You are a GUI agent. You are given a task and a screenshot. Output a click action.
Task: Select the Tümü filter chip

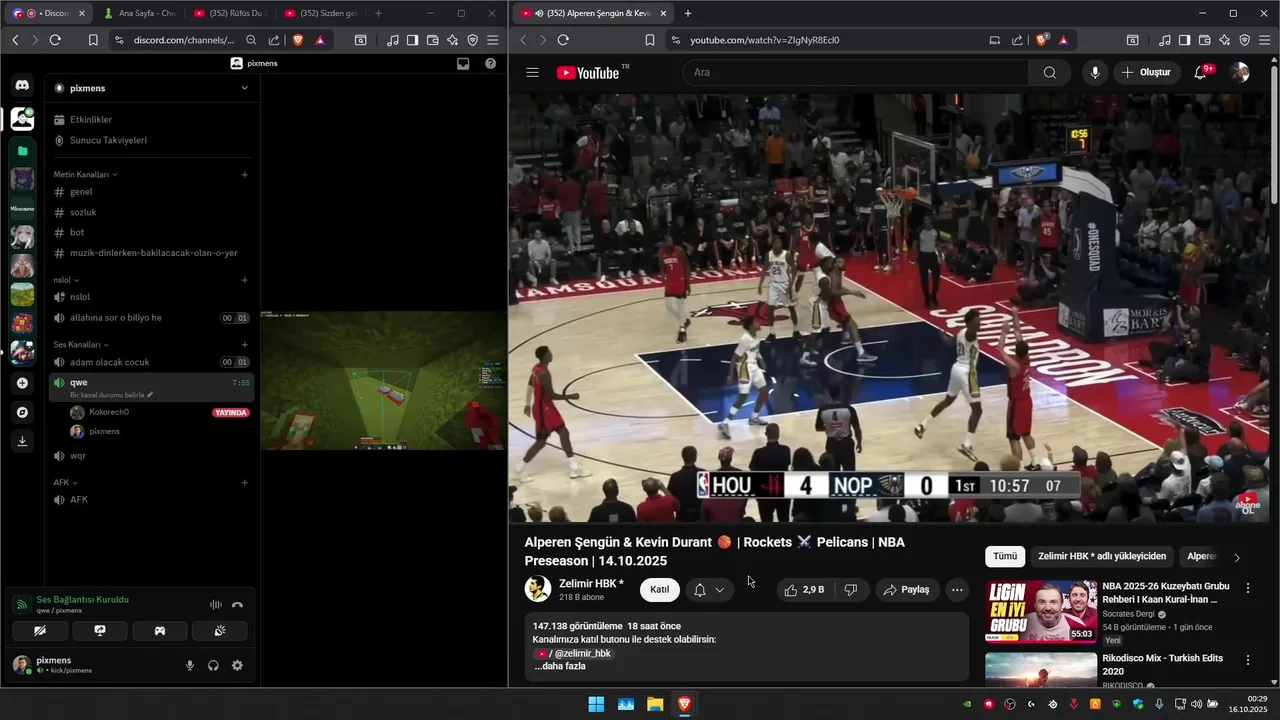pyautogui.click(x=1005, y=556)
